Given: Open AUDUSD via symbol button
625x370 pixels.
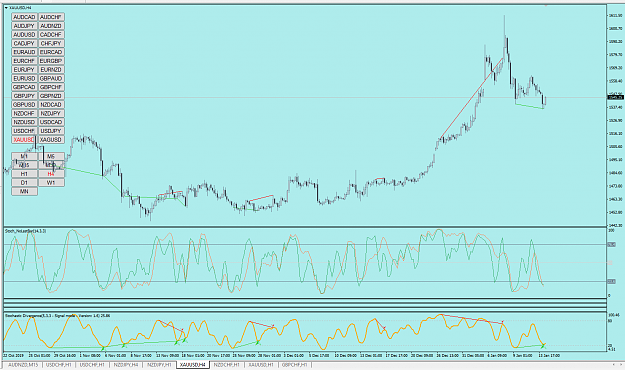Looking at the screenshot, I should [24, 34].
